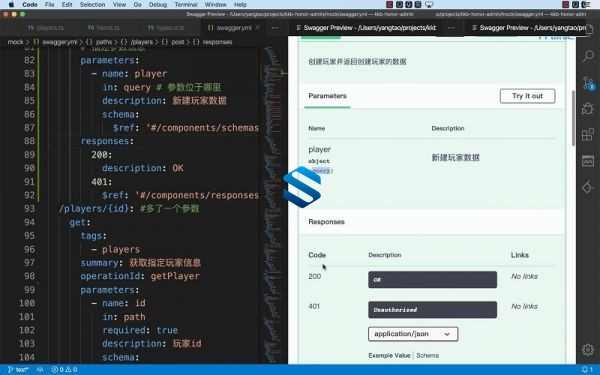Screen dimensions: 600x375
Task: Click the Unauthorized description box for 401
Action: tap(432, 310)
